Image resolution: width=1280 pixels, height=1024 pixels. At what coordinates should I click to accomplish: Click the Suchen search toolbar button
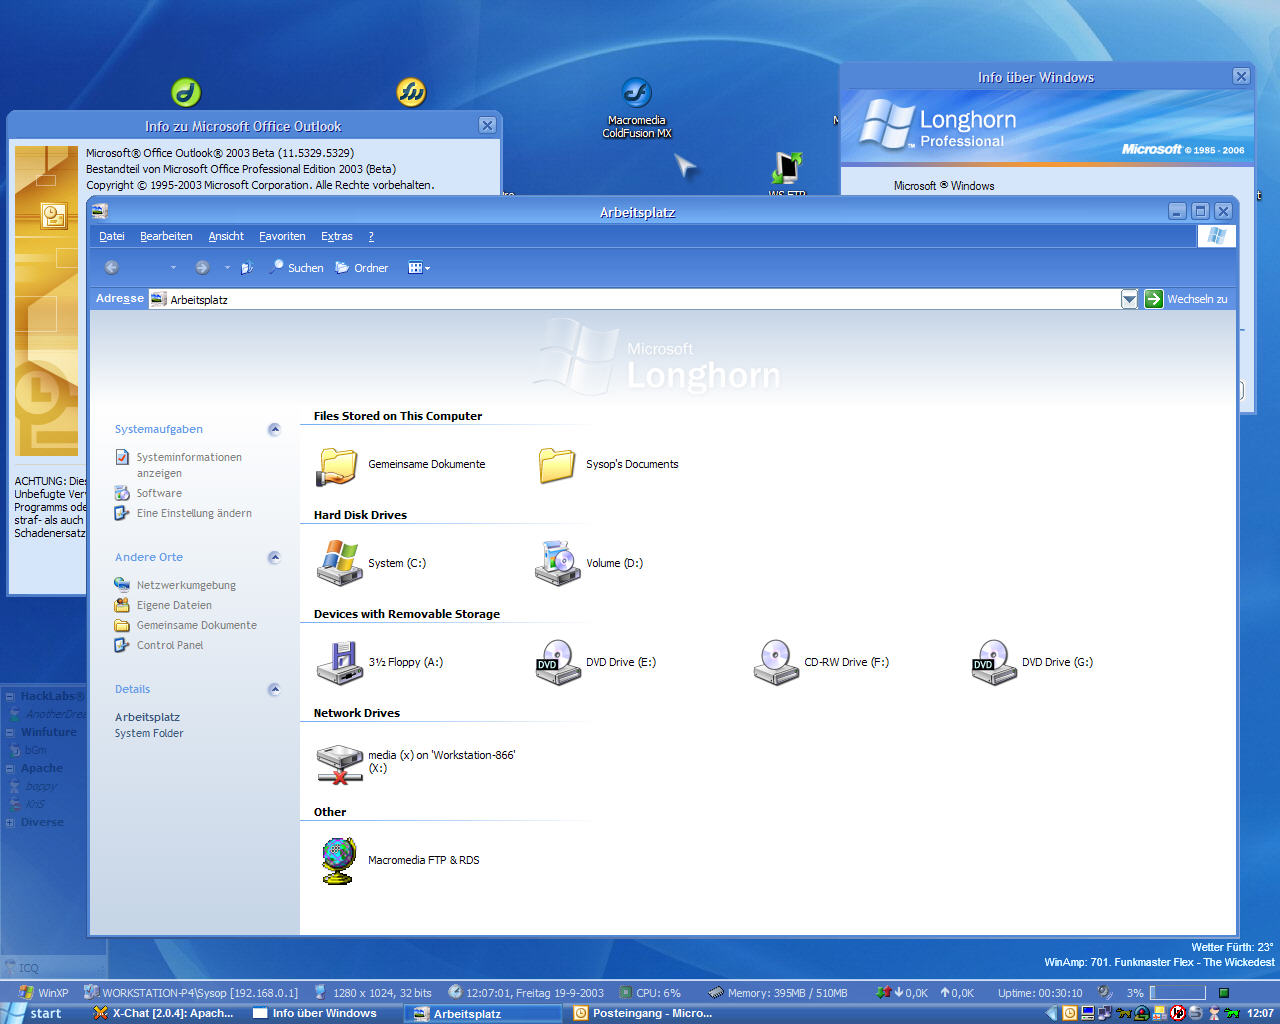(x=297, y=268)
